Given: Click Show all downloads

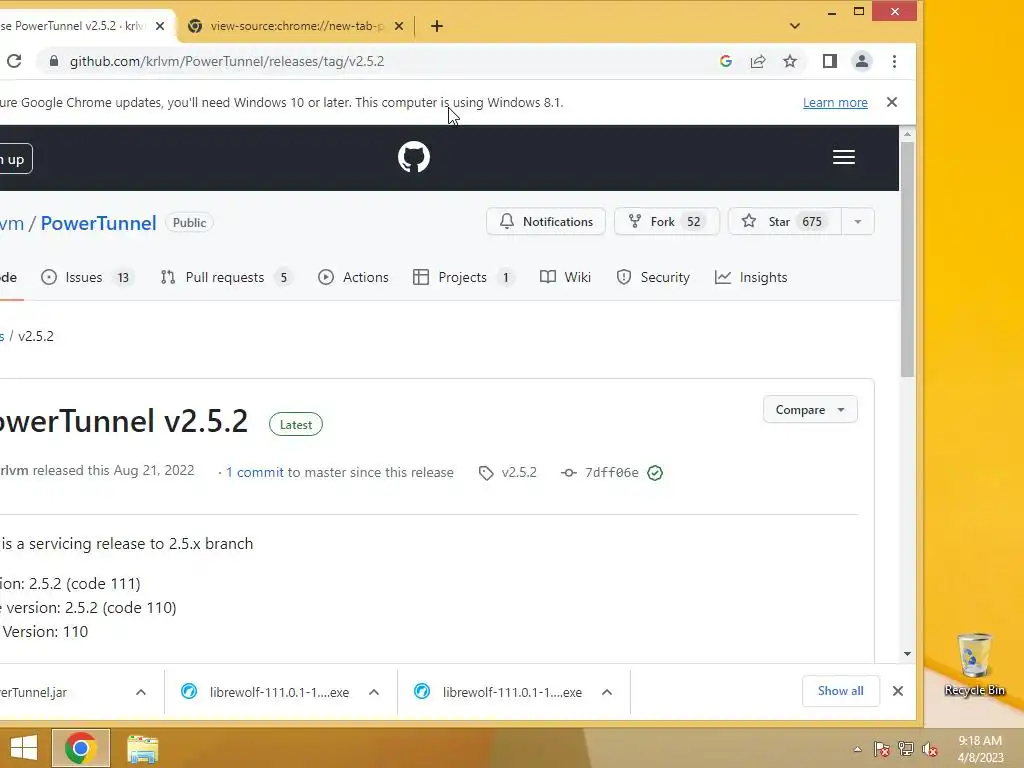Looking at the screenshot, I should click(840, 691).
